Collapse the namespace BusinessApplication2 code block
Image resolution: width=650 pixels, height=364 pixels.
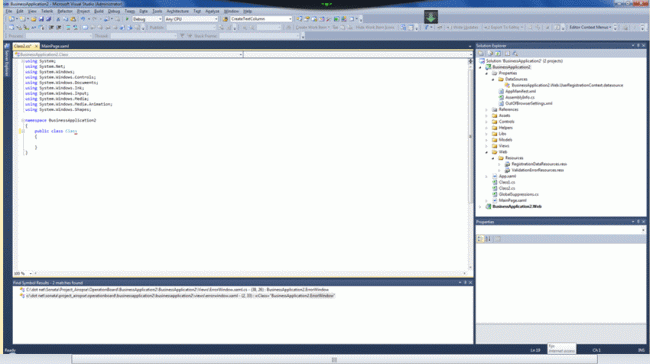tap(23, 121)
